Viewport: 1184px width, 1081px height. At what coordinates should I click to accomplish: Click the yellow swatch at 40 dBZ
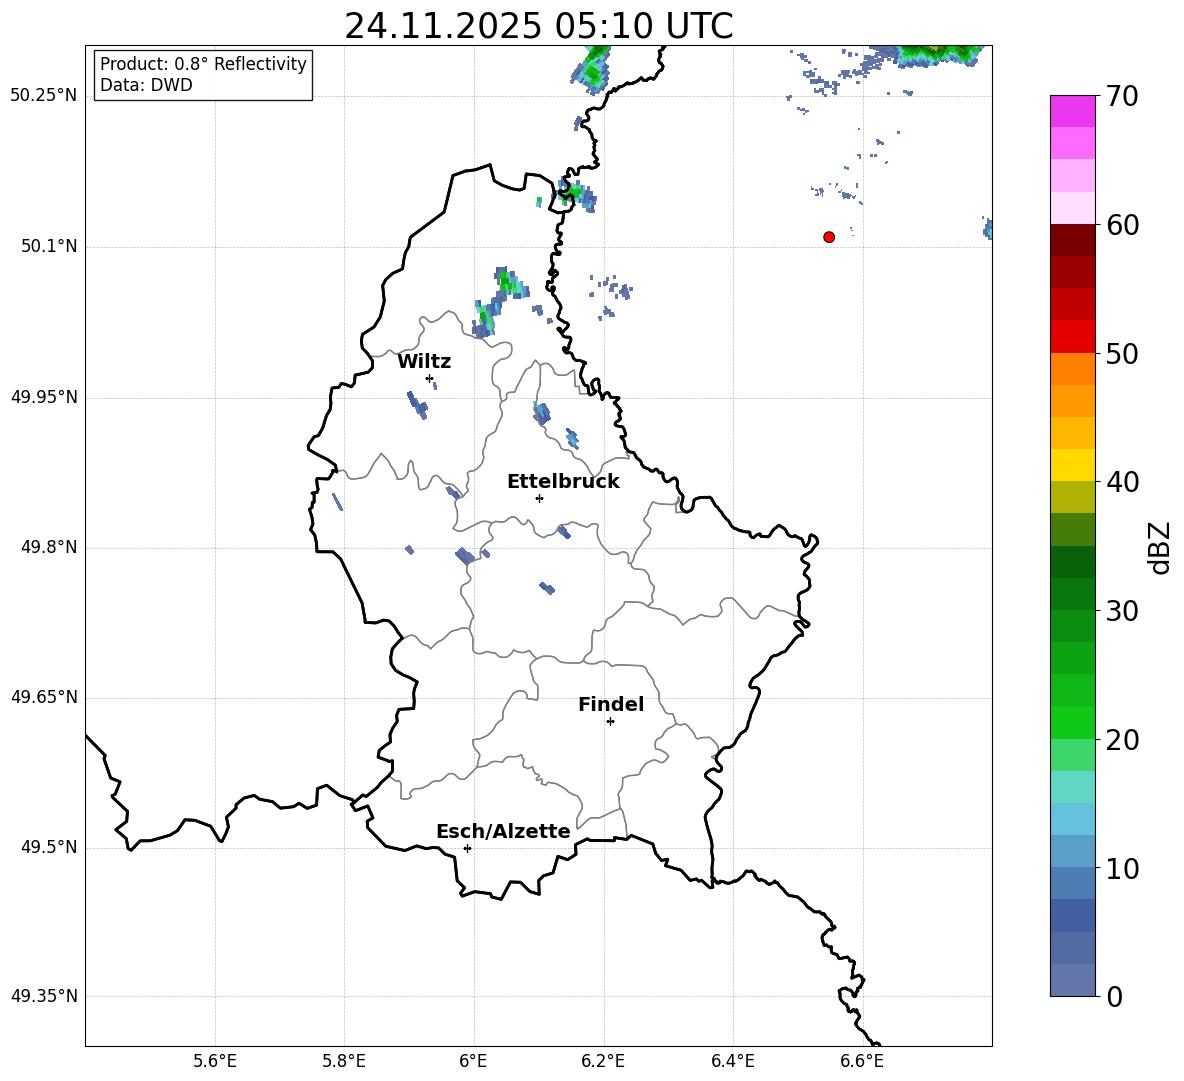(x=1072, y=465)
